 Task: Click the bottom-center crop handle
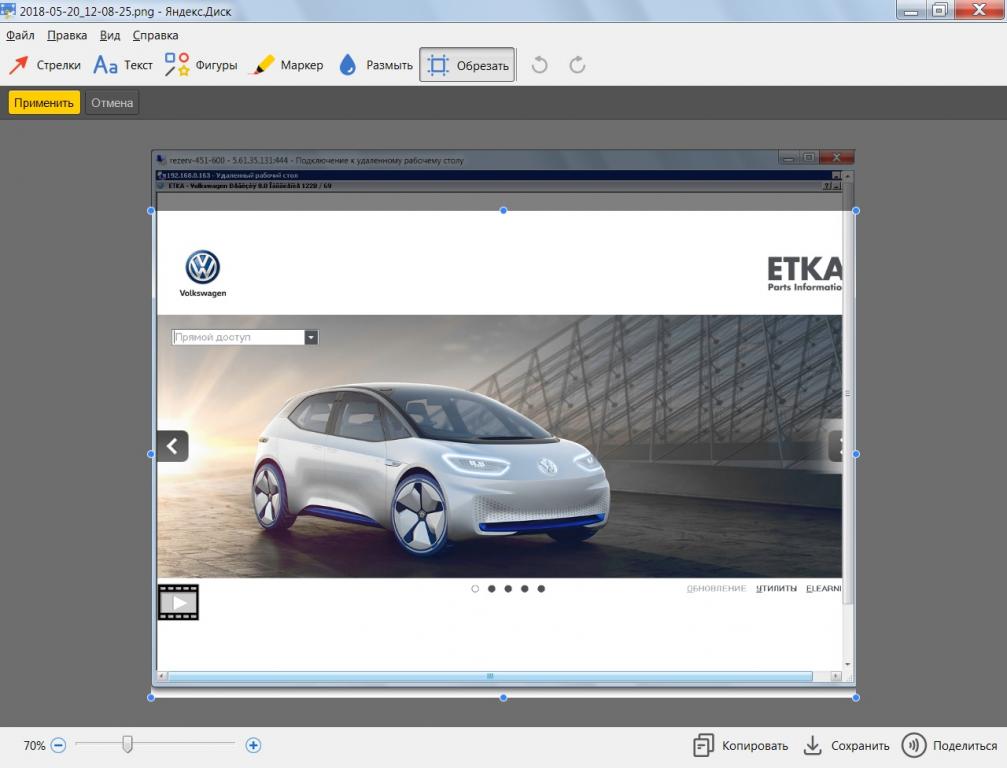pos(504,697)
